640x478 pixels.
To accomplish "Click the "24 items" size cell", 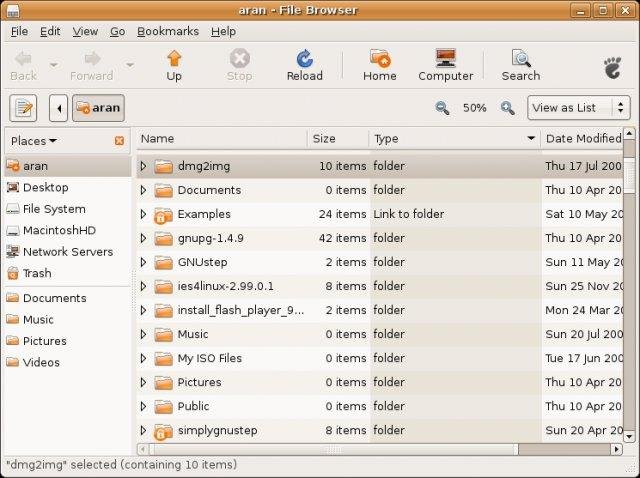I will tap(342, 214).
